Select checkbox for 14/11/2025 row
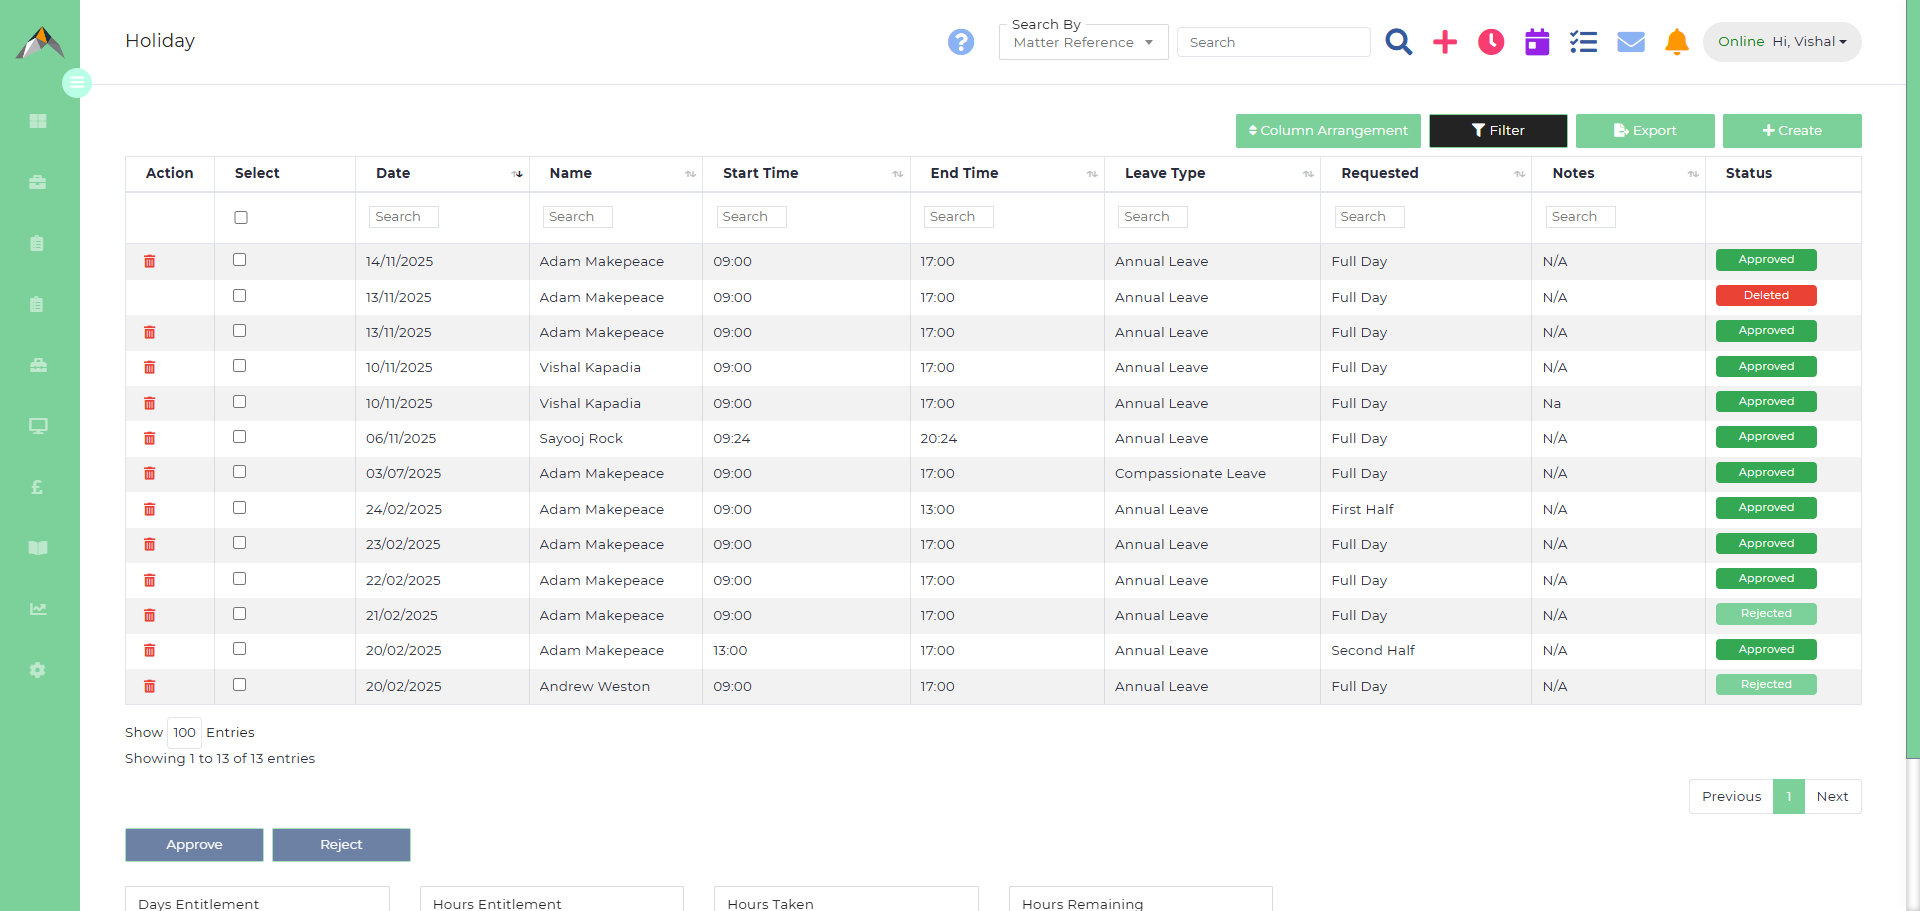 [240, 260]
